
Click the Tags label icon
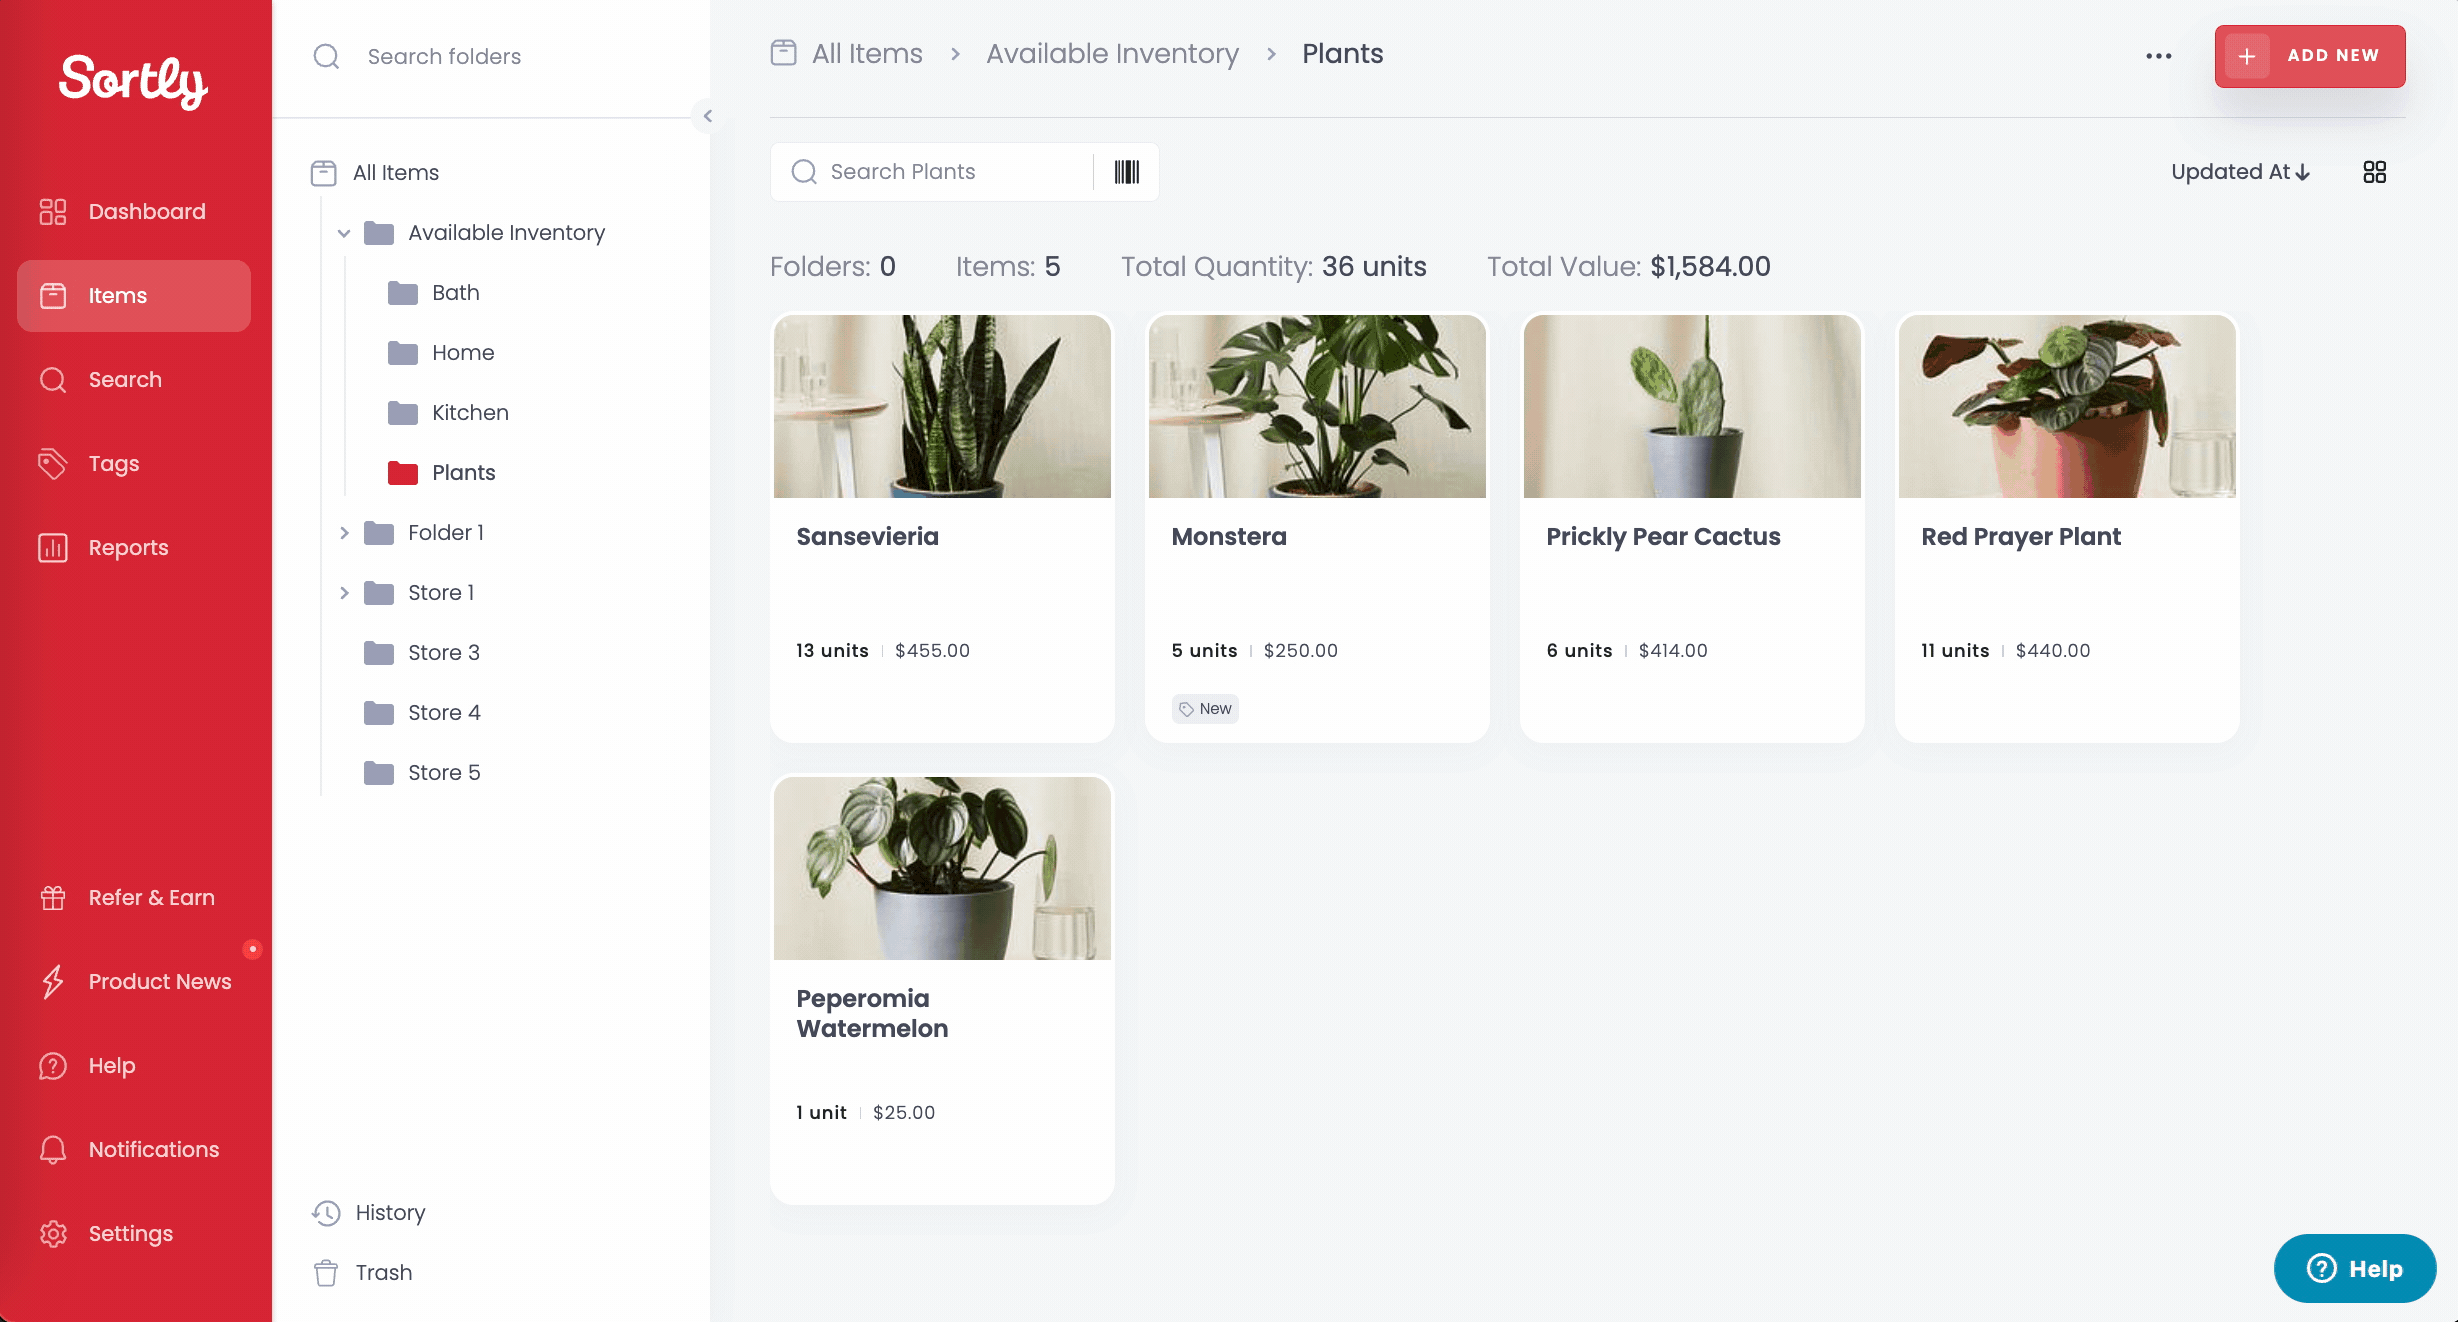click(x=53, y=464)
